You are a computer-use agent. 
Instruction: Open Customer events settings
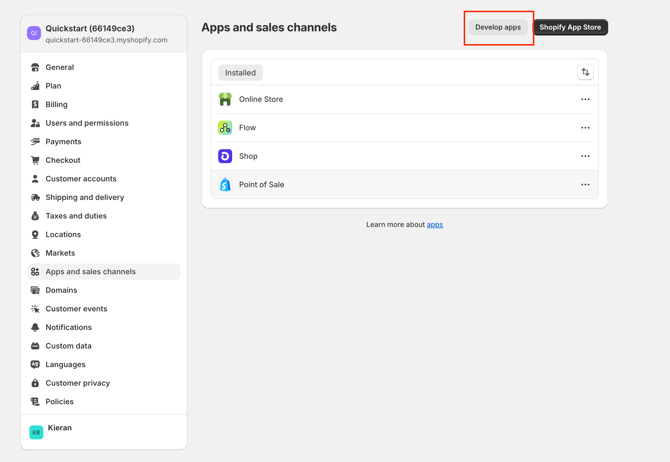(x=104, y=309)
